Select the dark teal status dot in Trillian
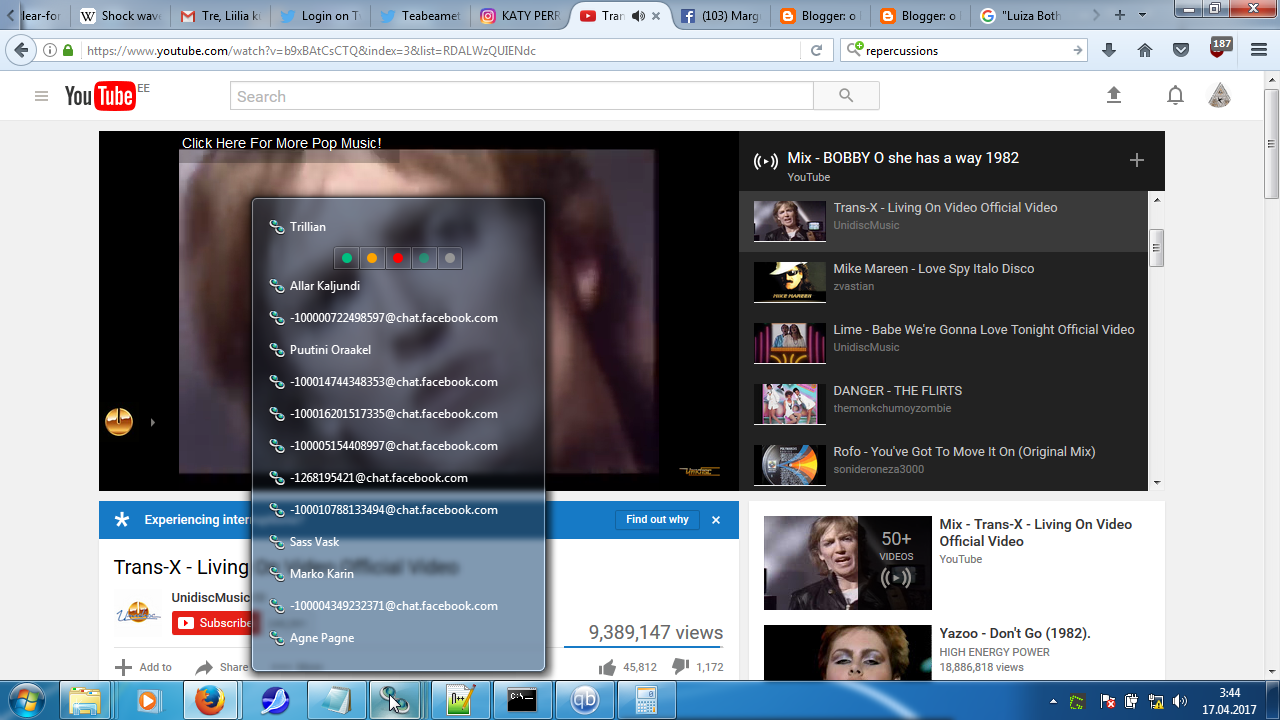Screen dimensions: 1280x720 point(424,258)
